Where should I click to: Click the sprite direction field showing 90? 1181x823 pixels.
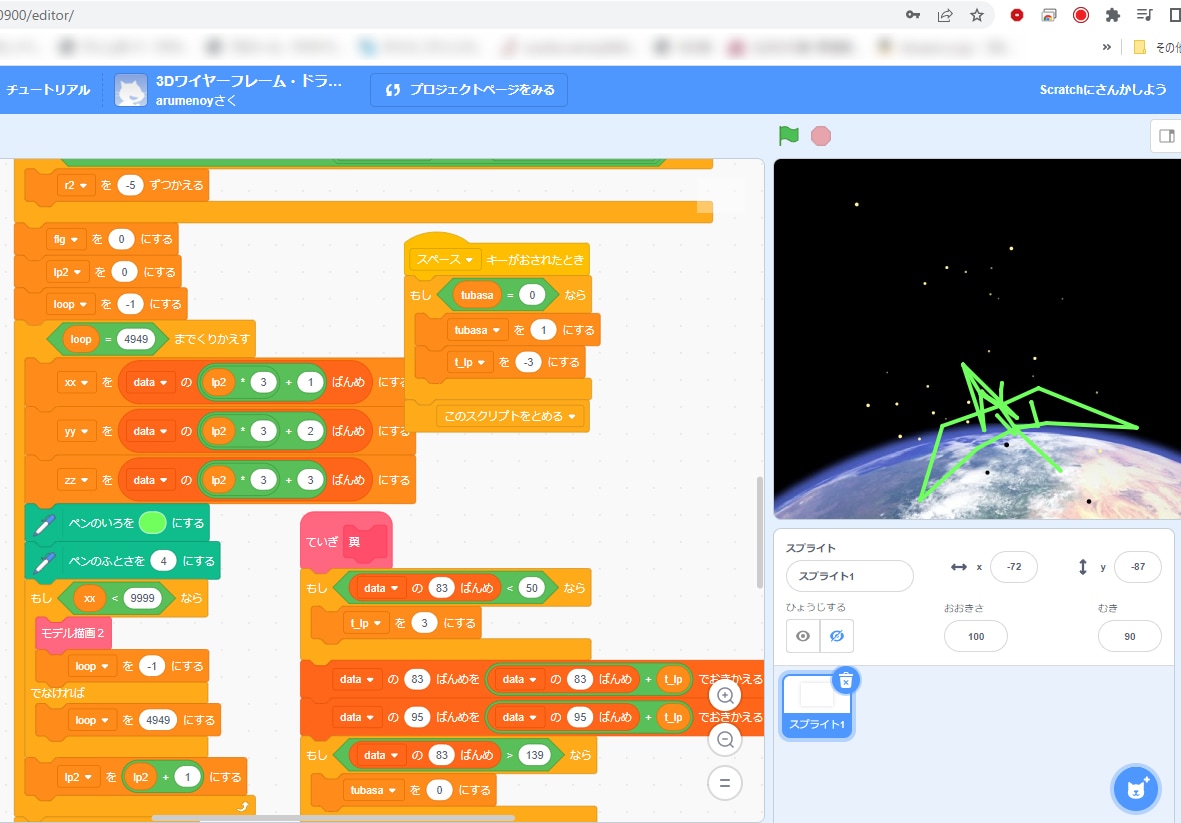[x=1129, y=636]
